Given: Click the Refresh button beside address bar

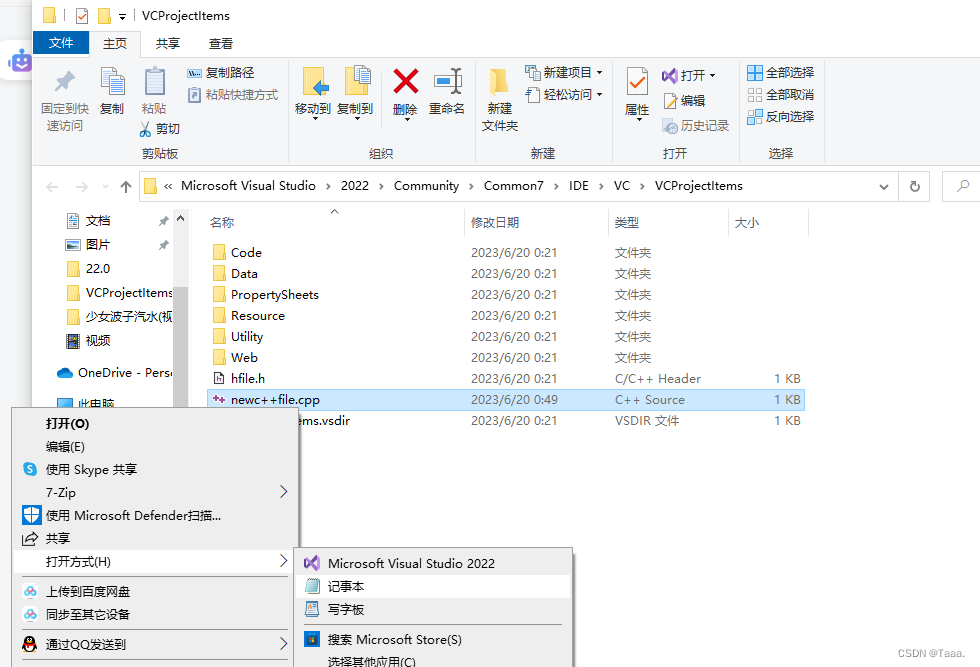Looking at the screenshot, I should (914, 186).
